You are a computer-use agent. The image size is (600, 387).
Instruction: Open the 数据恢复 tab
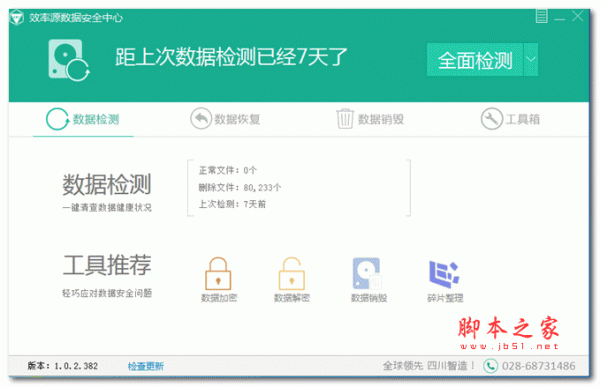(x=225, y=119)
